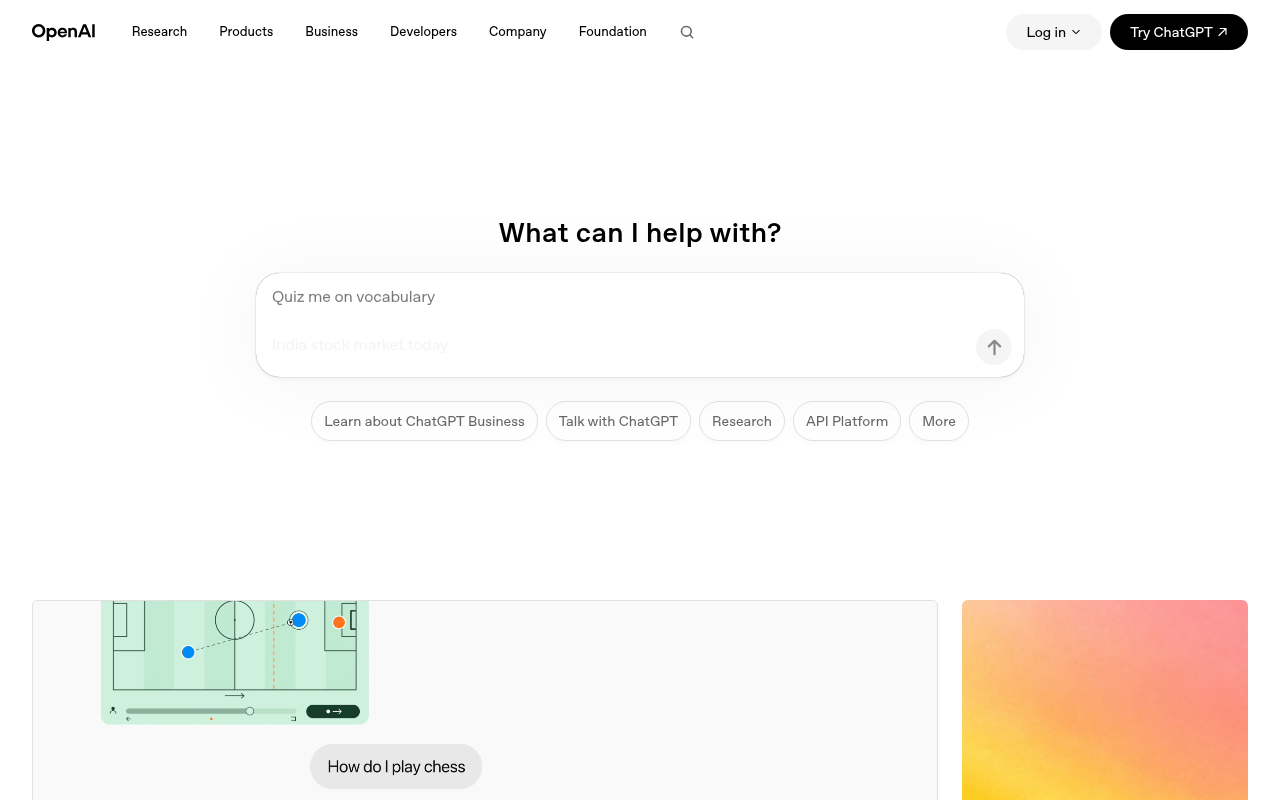This screenshot has height=800, width=1280.
Task: Open the Research menu in the top navigation
Action: click(160, 32)
